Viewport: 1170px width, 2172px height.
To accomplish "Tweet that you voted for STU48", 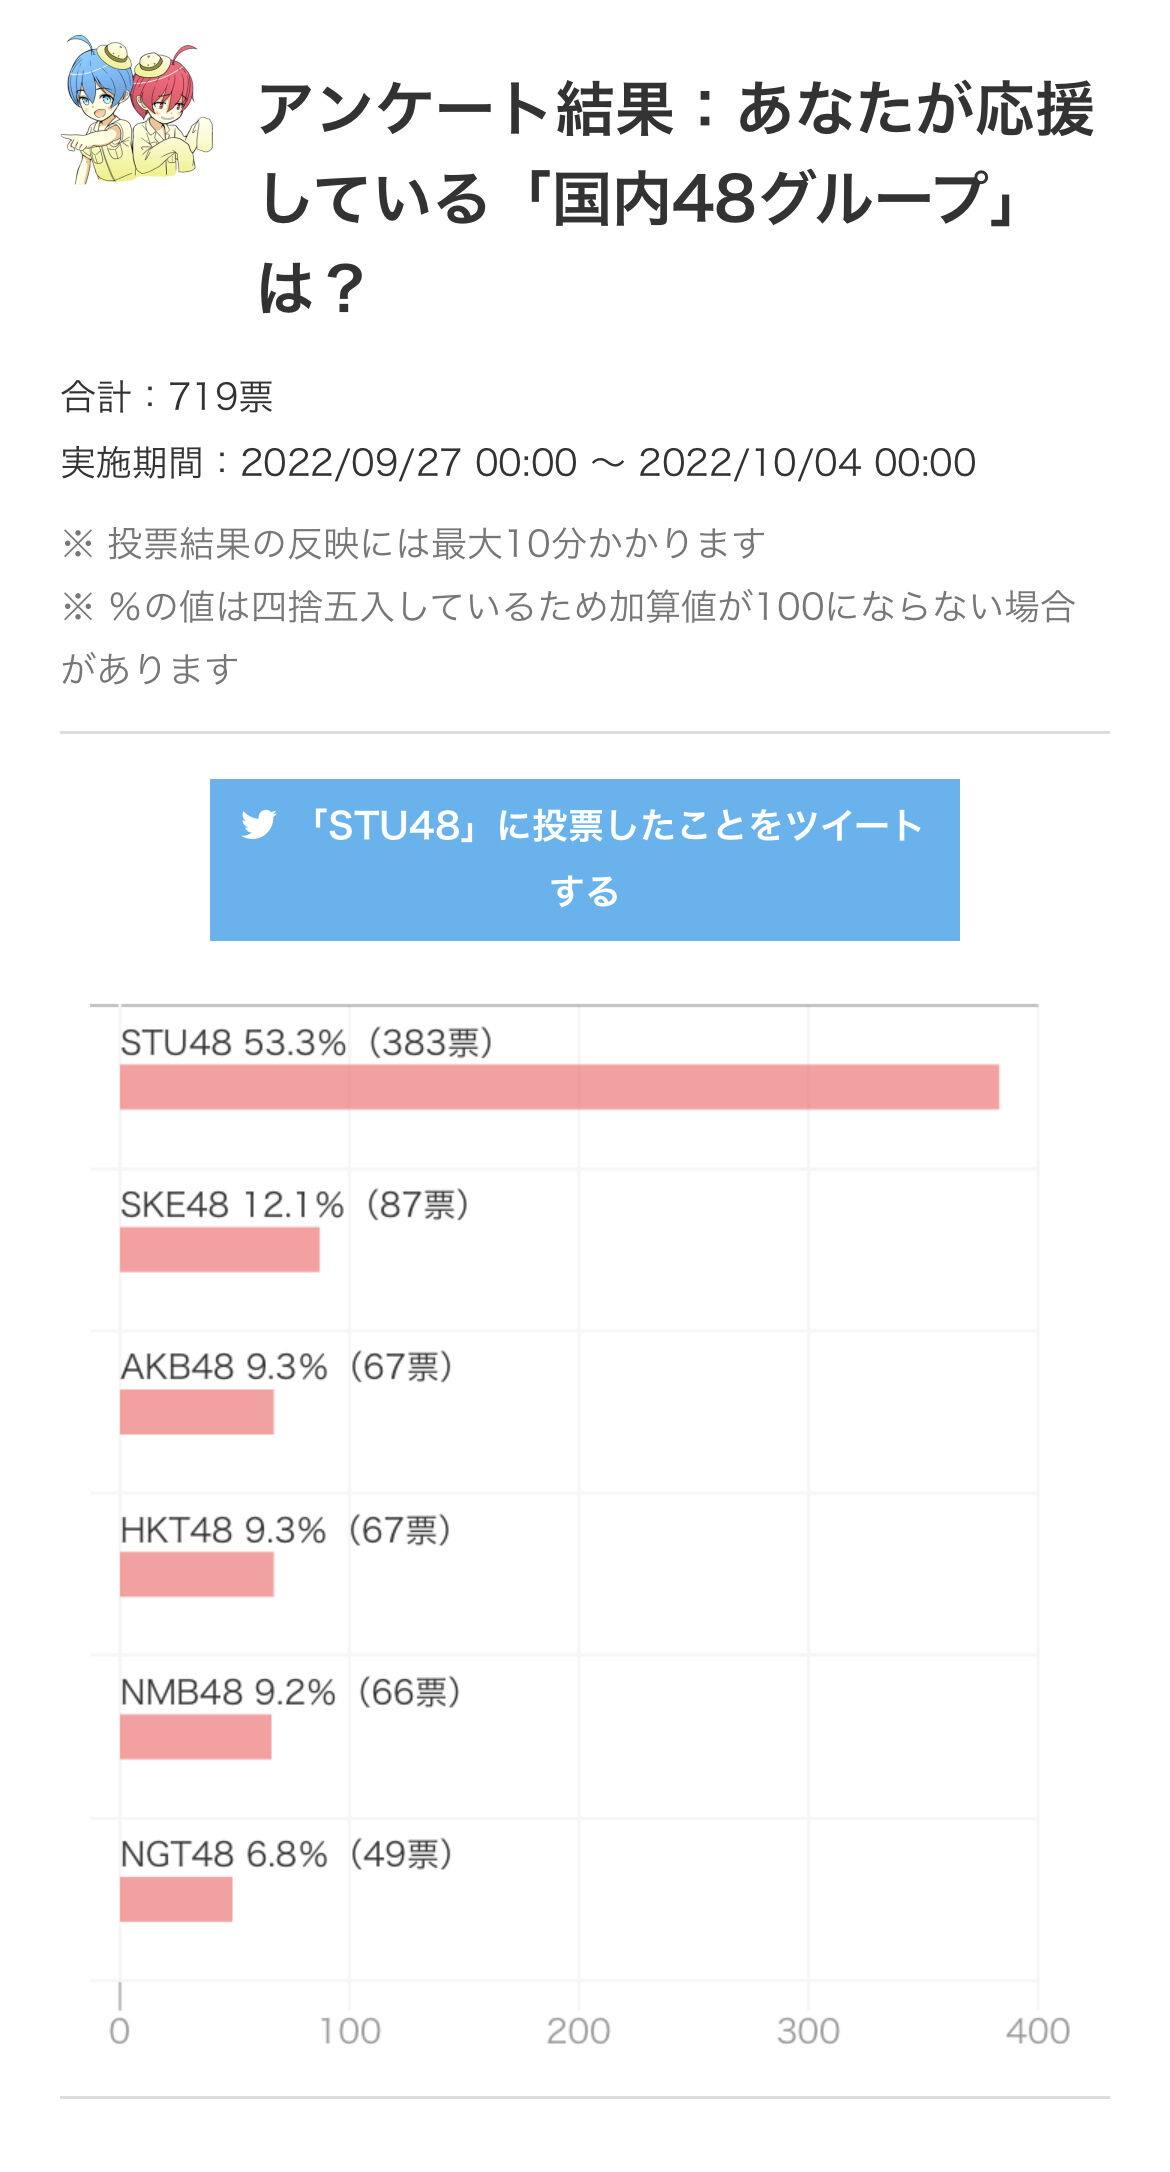I will 584,859.
